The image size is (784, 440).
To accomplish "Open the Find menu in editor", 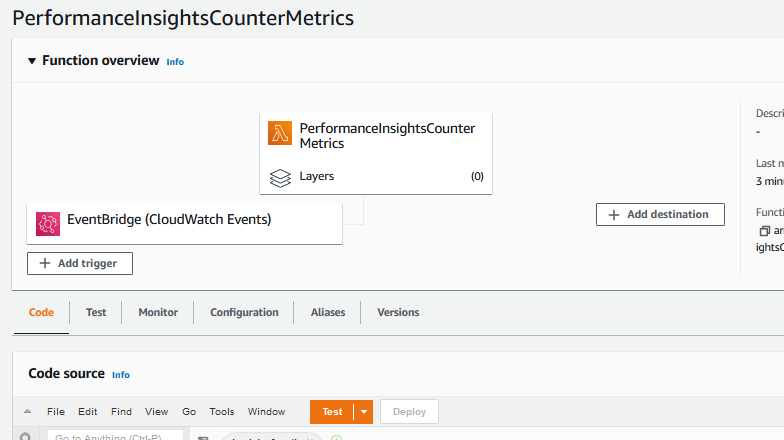I will pos(122,412).
